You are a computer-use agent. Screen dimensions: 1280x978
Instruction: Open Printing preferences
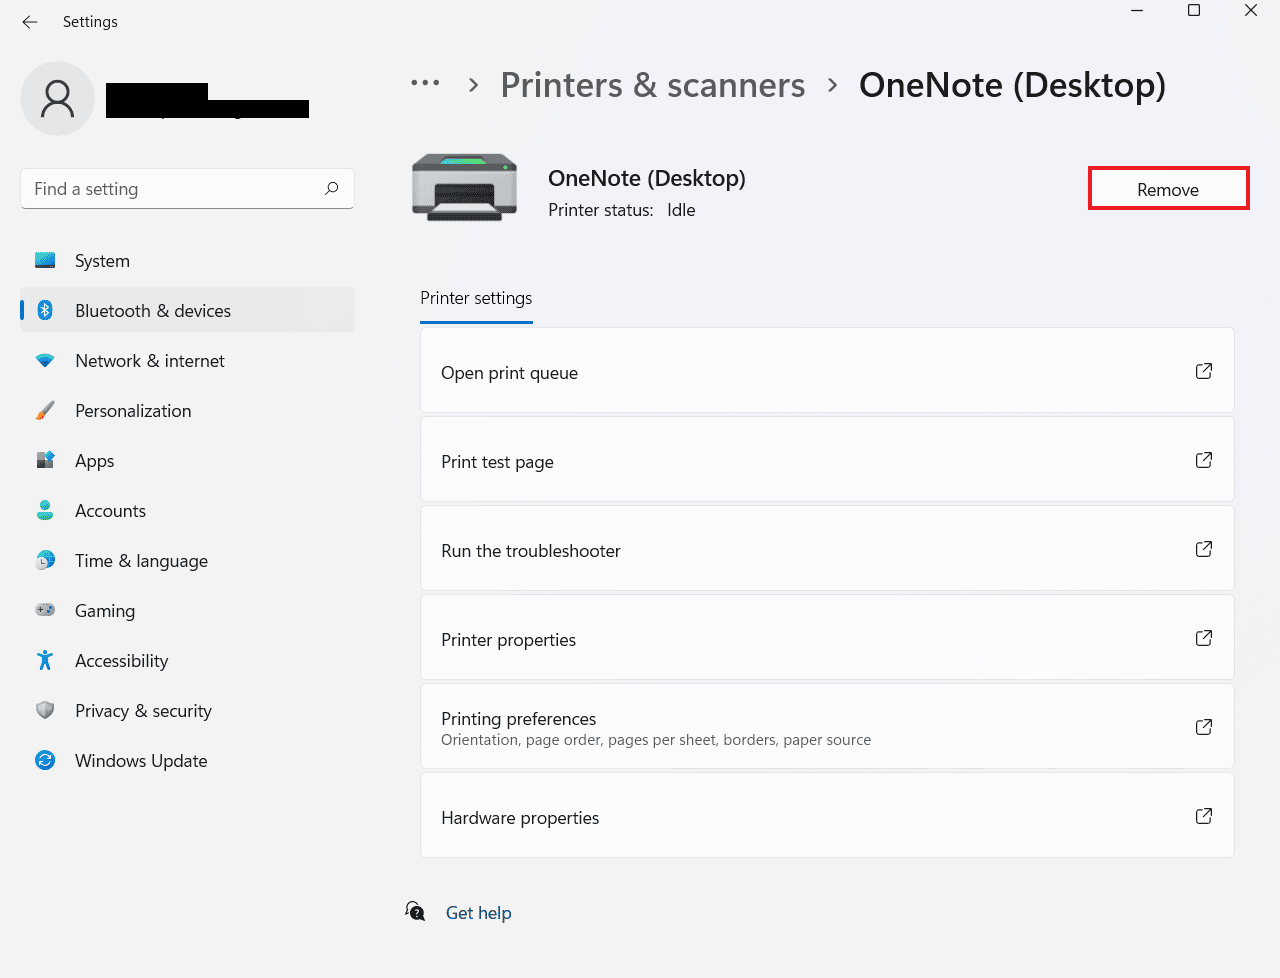tap(827, 727)
